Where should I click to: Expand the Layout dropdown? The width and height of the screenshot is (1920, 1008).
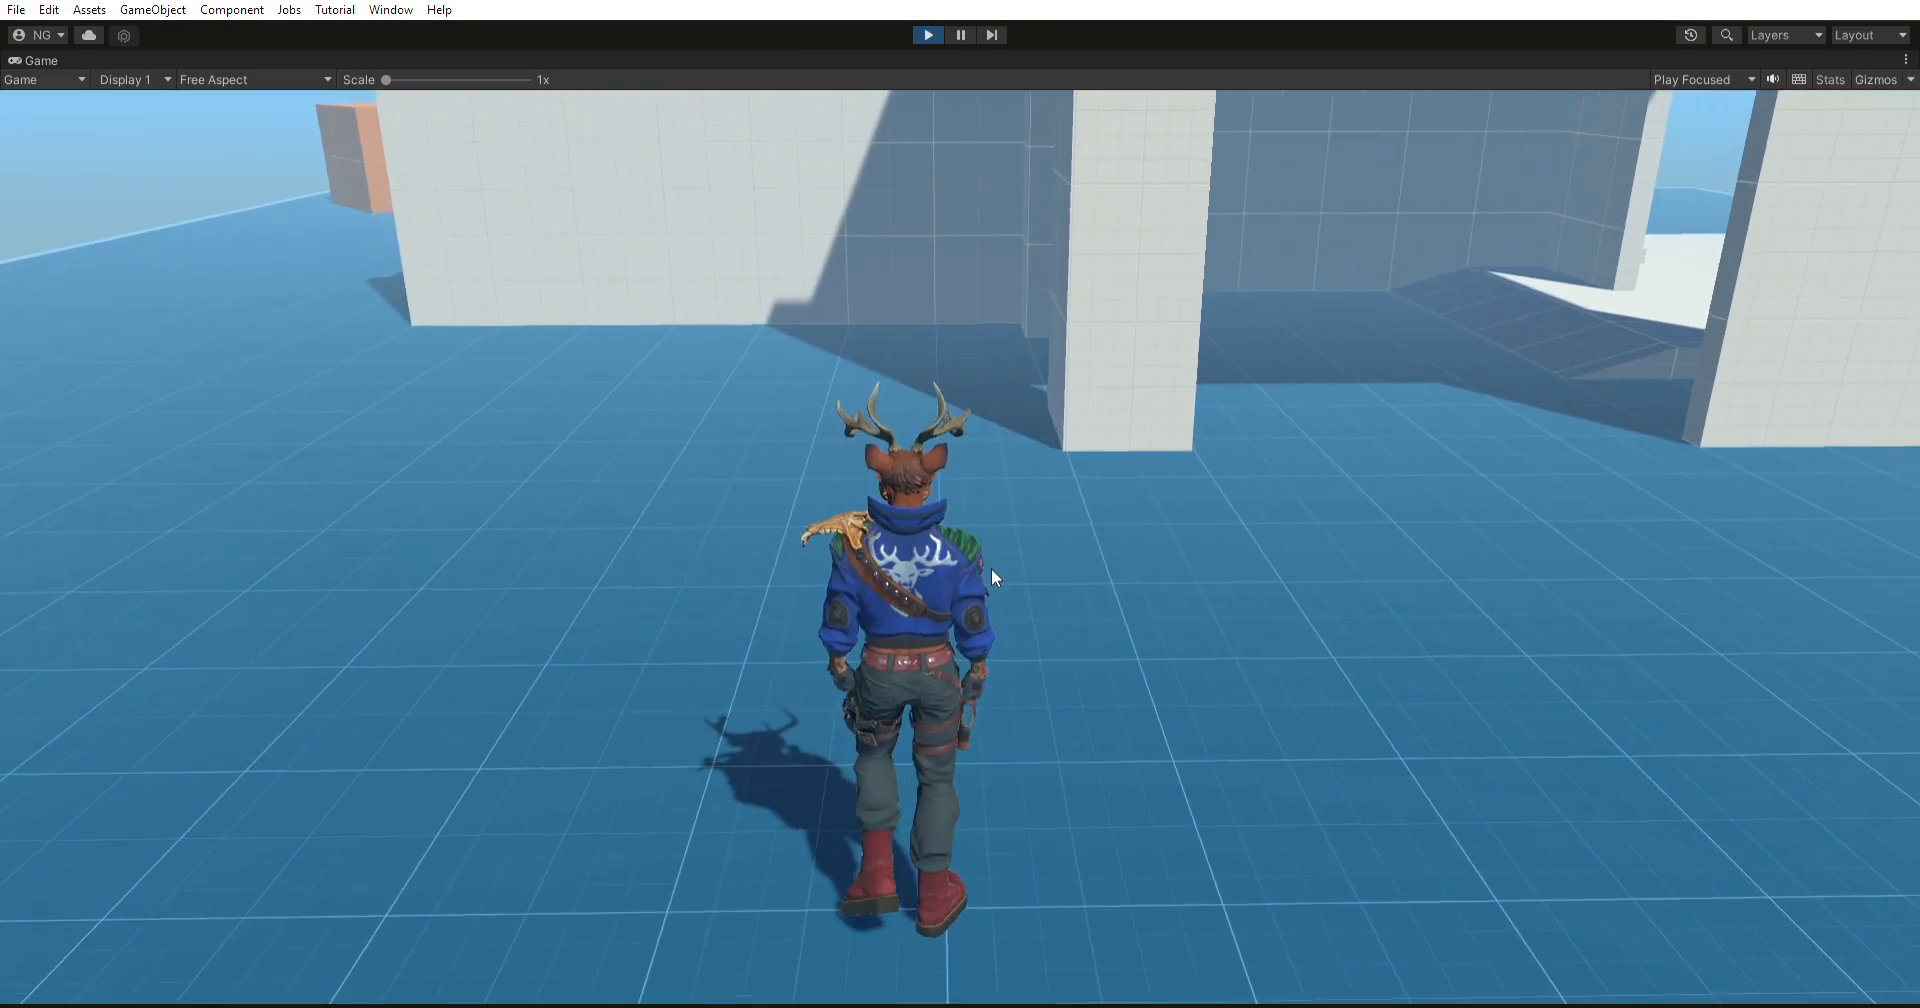1870,35
